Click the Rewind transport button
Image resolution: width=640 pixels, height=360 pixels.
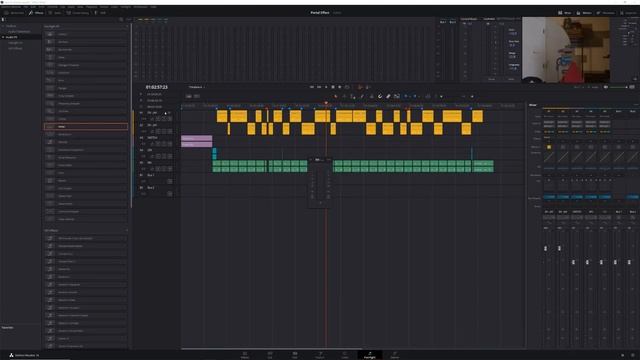coord(312,87)
